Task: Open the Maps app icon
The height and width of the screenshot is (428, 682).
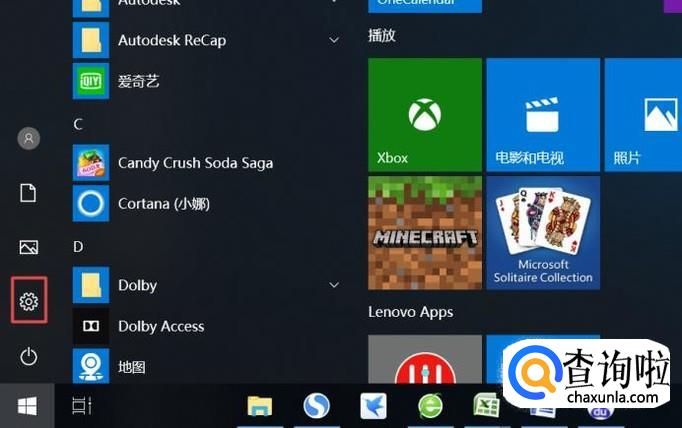Action: click(91, 366)
